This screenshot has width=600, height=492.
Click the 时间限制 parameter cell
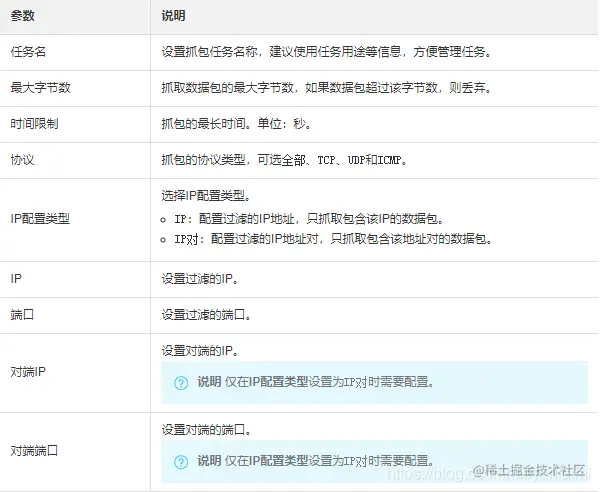point(75,124)
